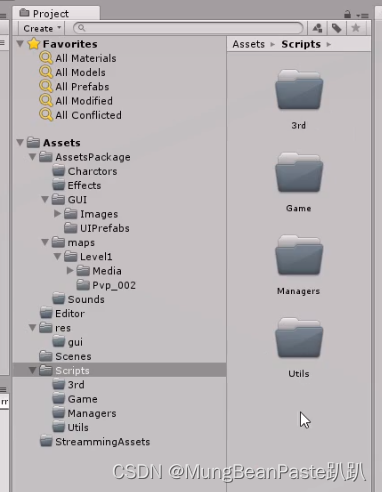This screenshot has width=382, height=492.
Task: Expand the Media folder
Action: tap(70, 270)
